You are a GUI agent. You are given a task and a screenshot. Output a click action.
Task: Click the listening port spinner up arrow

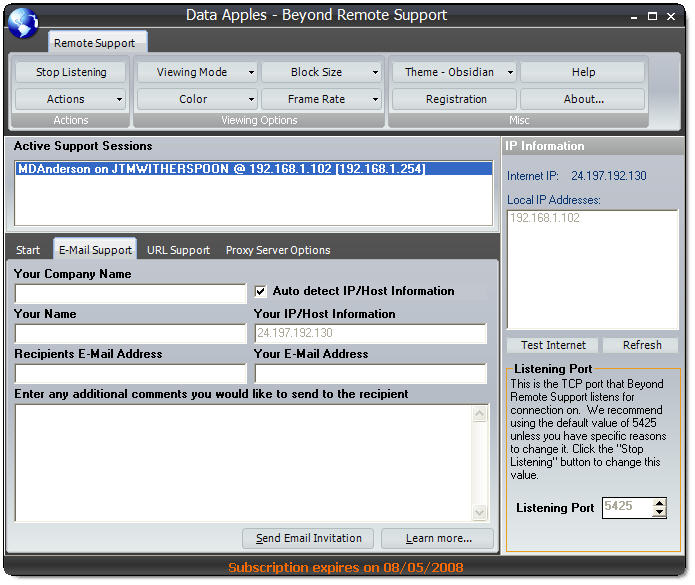658,502
